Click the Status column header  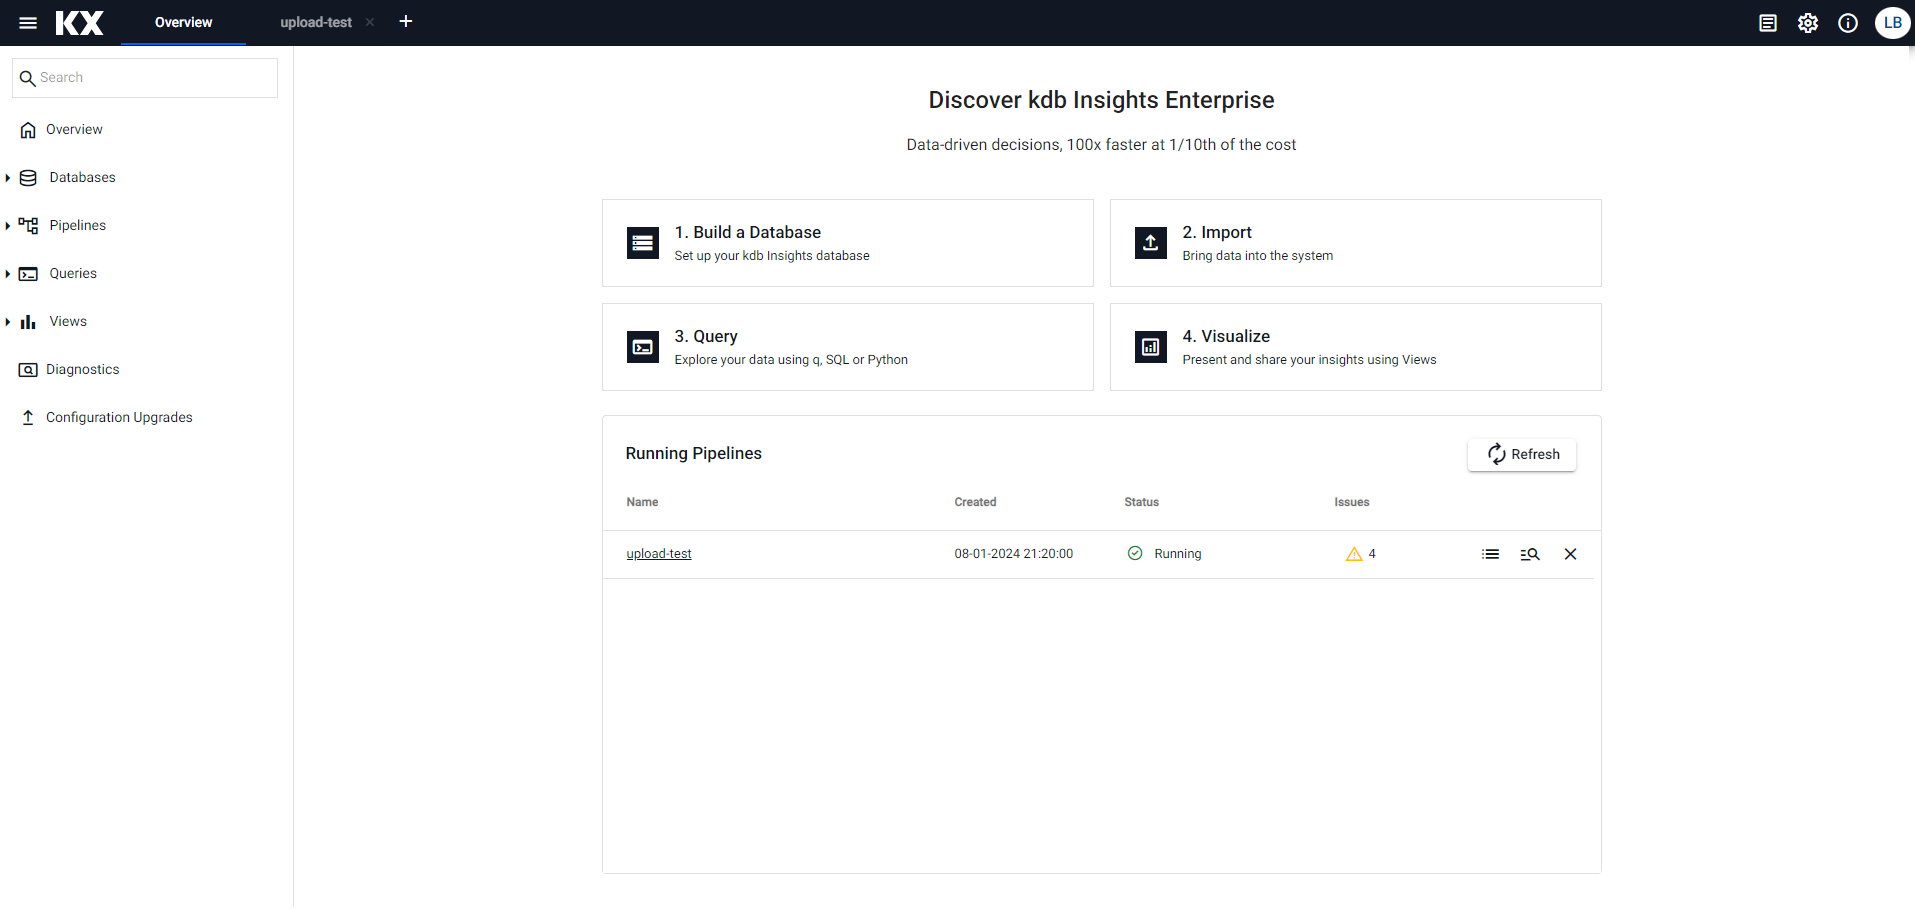[1141, 502]
